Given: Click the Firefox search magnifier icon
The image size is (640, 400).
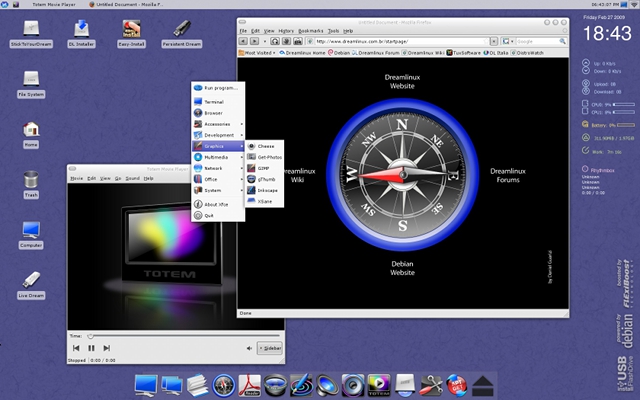Looking at the screenshot, I should [x=562, y=41].
